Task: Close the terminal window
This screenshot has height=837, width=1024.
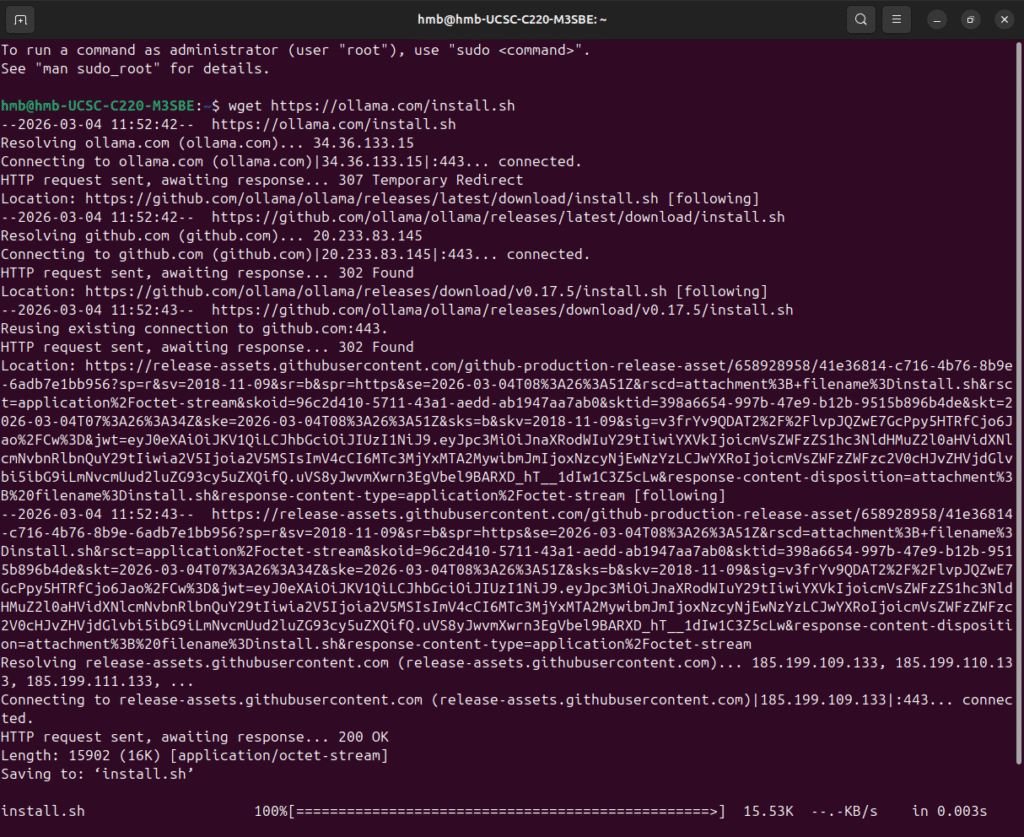Action: (x=1002, y=19)
